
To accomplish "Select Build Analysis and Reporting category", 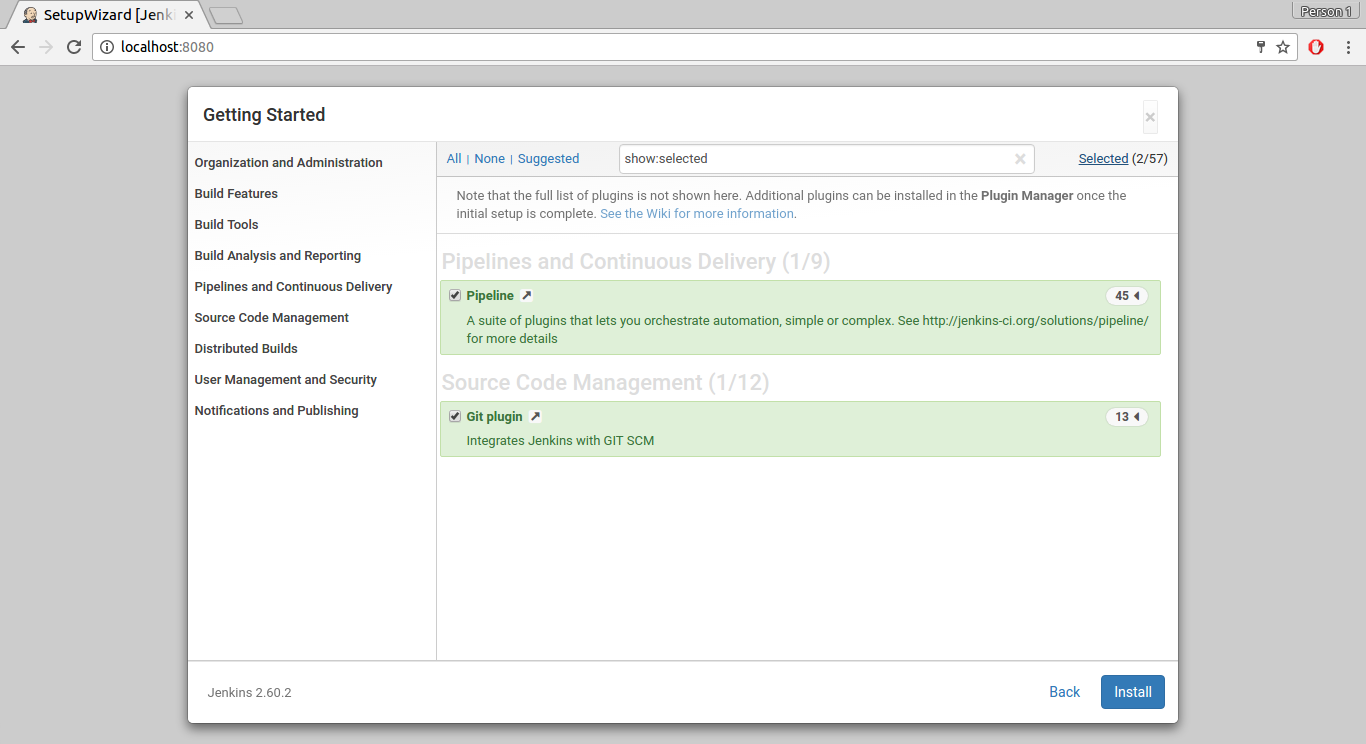I will click(x=278, y=256).
